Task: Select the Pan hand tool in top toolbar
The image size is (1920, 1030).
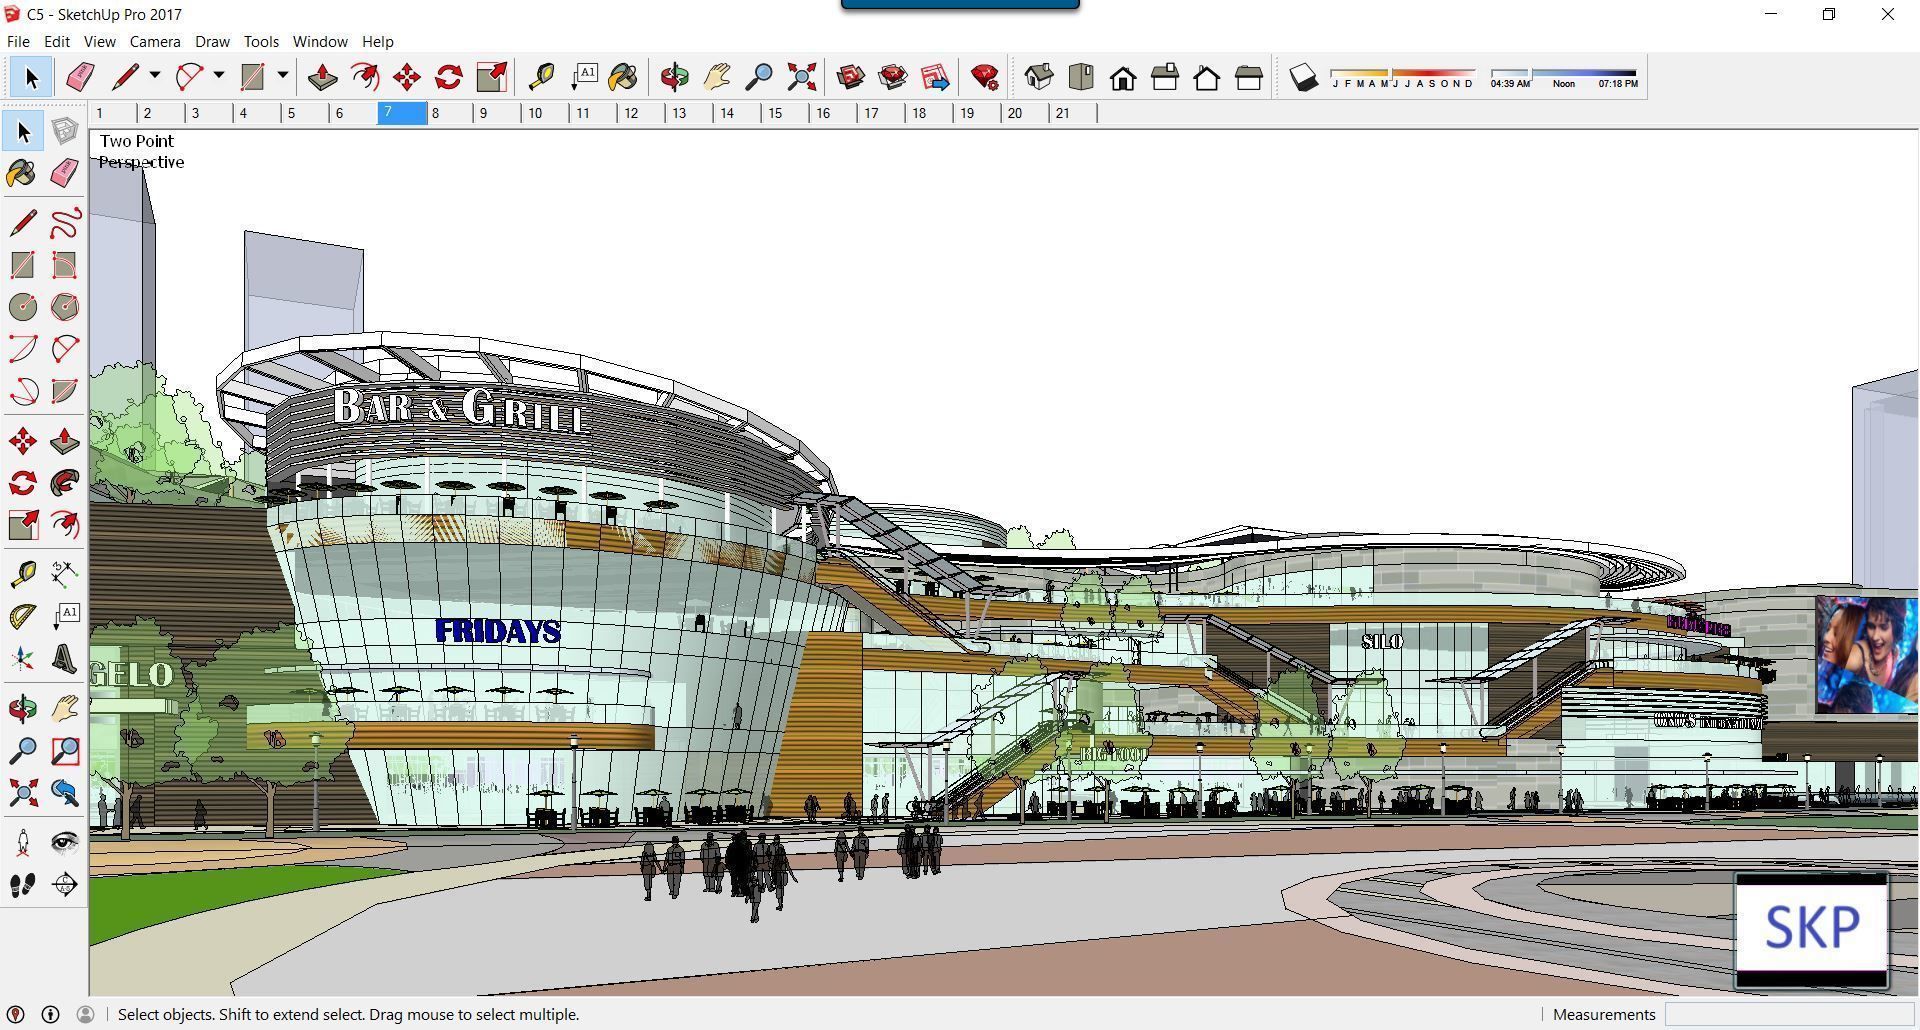Action: (x=717, y=77)
